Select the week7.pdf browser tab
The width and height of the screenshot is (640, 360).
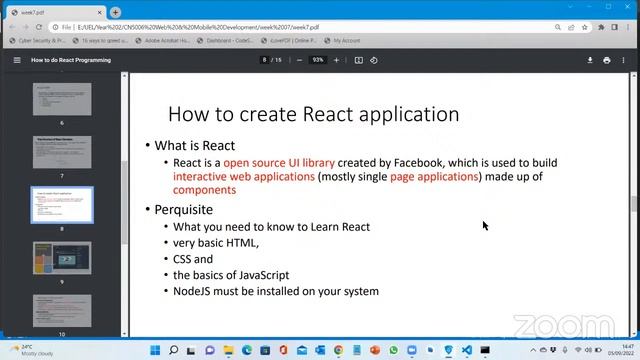tap(56, 13)
